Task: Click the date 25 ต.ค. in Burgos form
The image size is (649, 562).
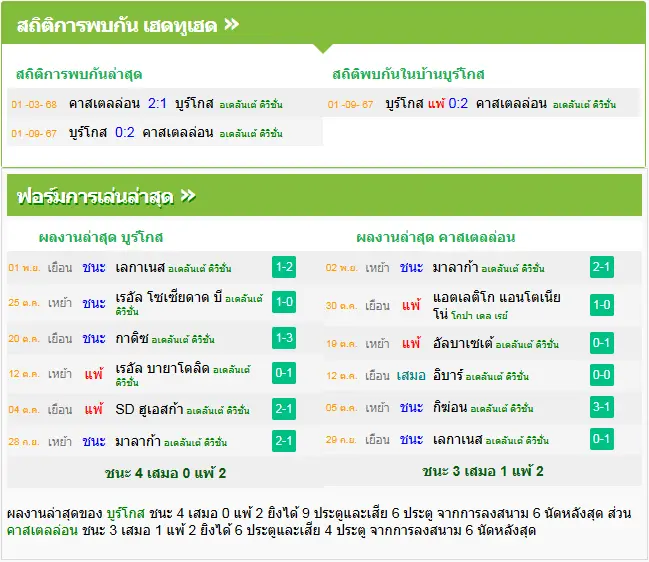Action: click(24, 303)
